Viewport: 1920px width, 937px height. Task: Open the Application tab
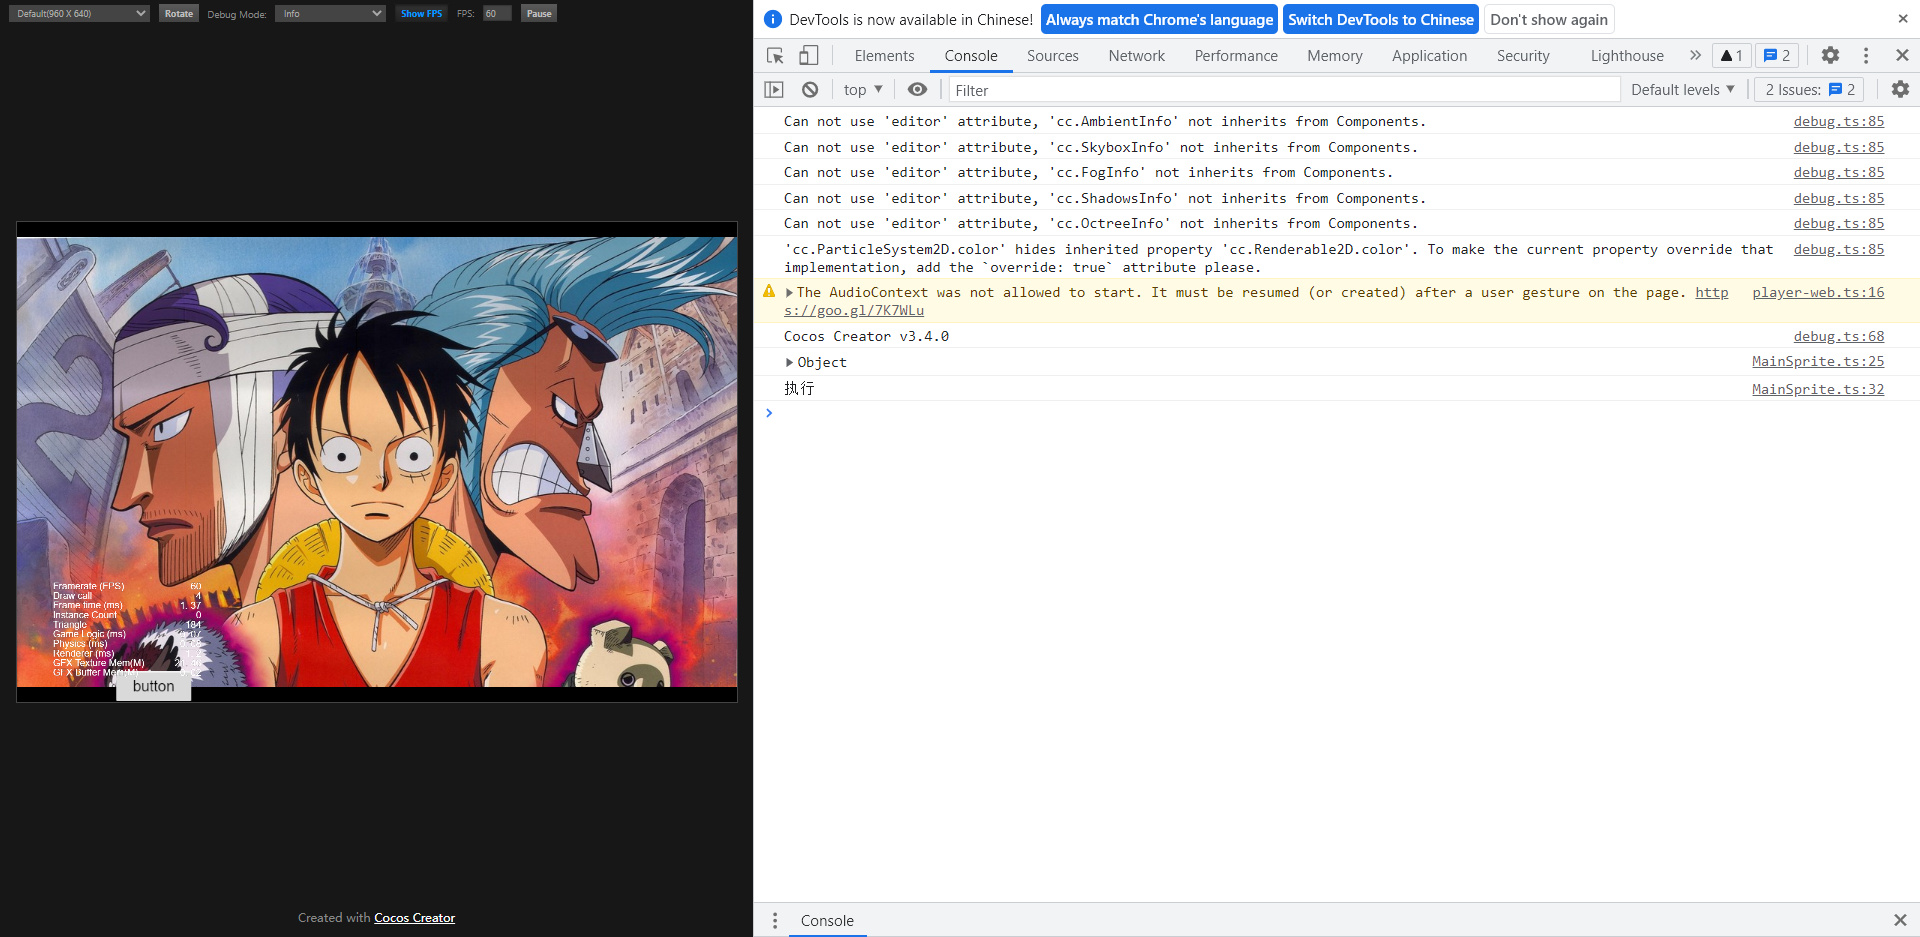tap(1430, 56)
